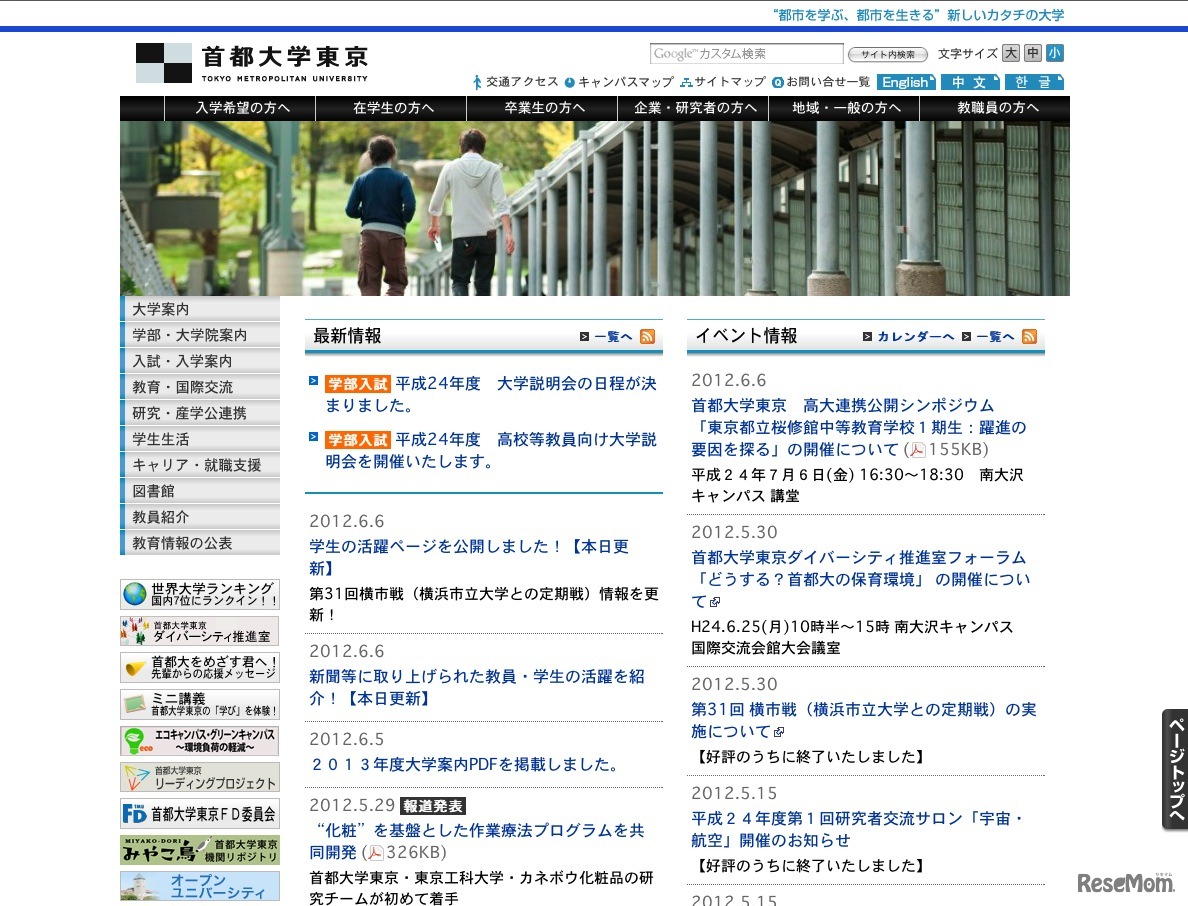Select 教育・国際交流 in side menu
This screenshot has width=1188, height=906.
pyautogui.click(x=200, y=387)
